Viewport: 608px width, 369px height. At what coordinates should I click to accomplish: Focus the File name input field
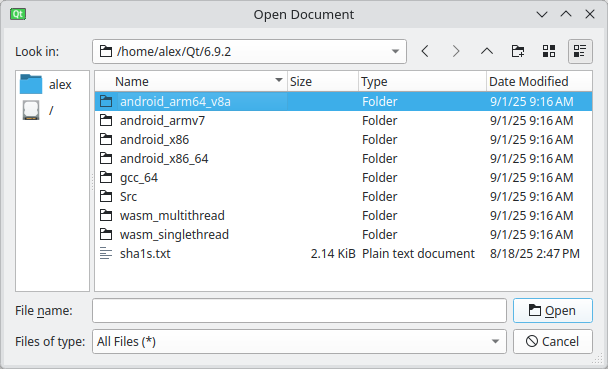coord(299,310)
